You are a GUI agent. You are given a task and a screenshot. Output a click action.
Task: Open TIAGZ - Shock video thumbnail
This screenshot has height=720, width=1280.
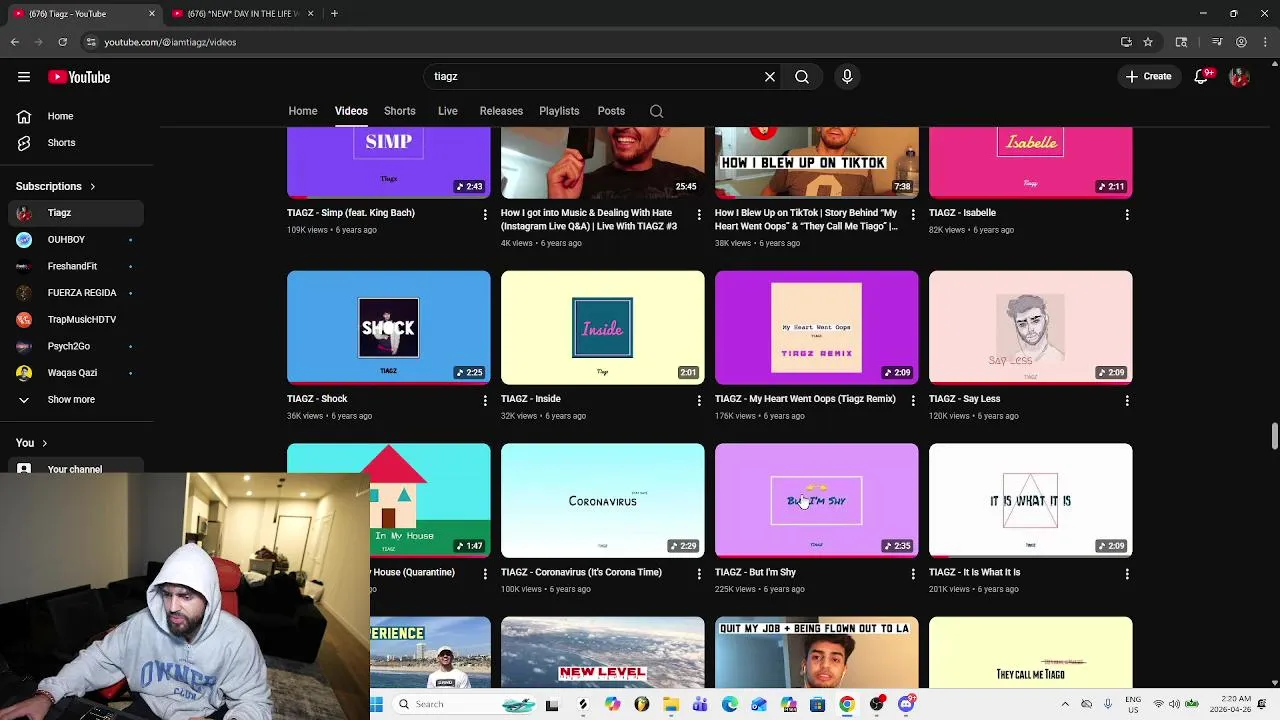[x=389, y=327]
